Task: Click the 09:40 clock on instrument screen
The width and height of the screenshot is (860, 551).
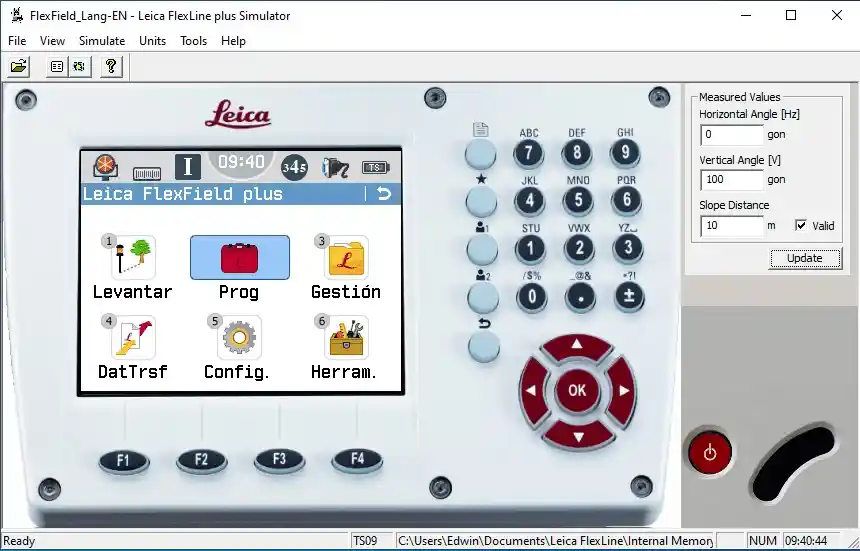Action: coord(241,162)
